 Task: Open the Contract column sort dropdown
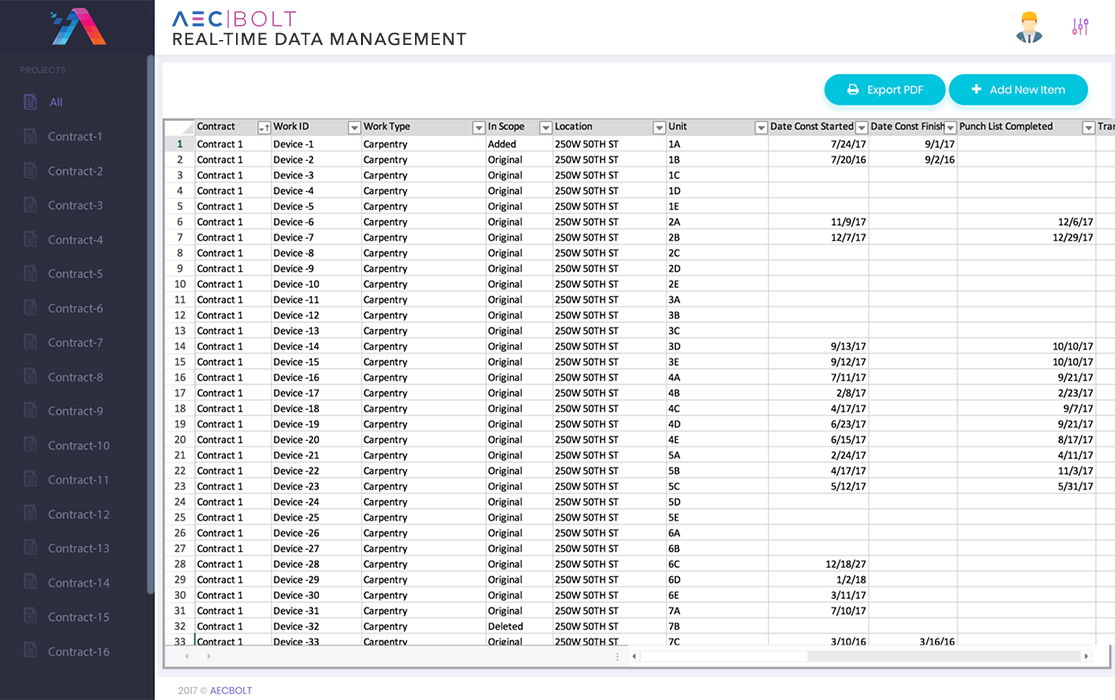(264, 128)
